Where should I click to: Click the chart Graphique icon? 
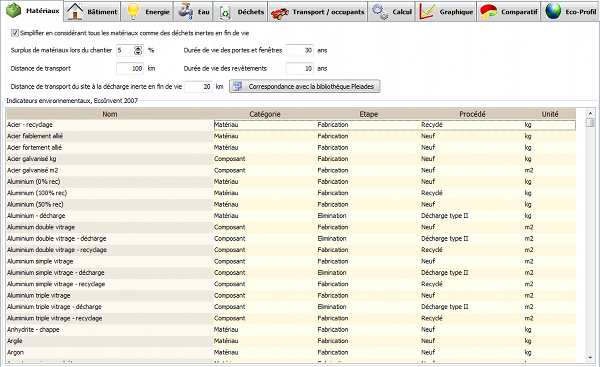pos(427,11)
